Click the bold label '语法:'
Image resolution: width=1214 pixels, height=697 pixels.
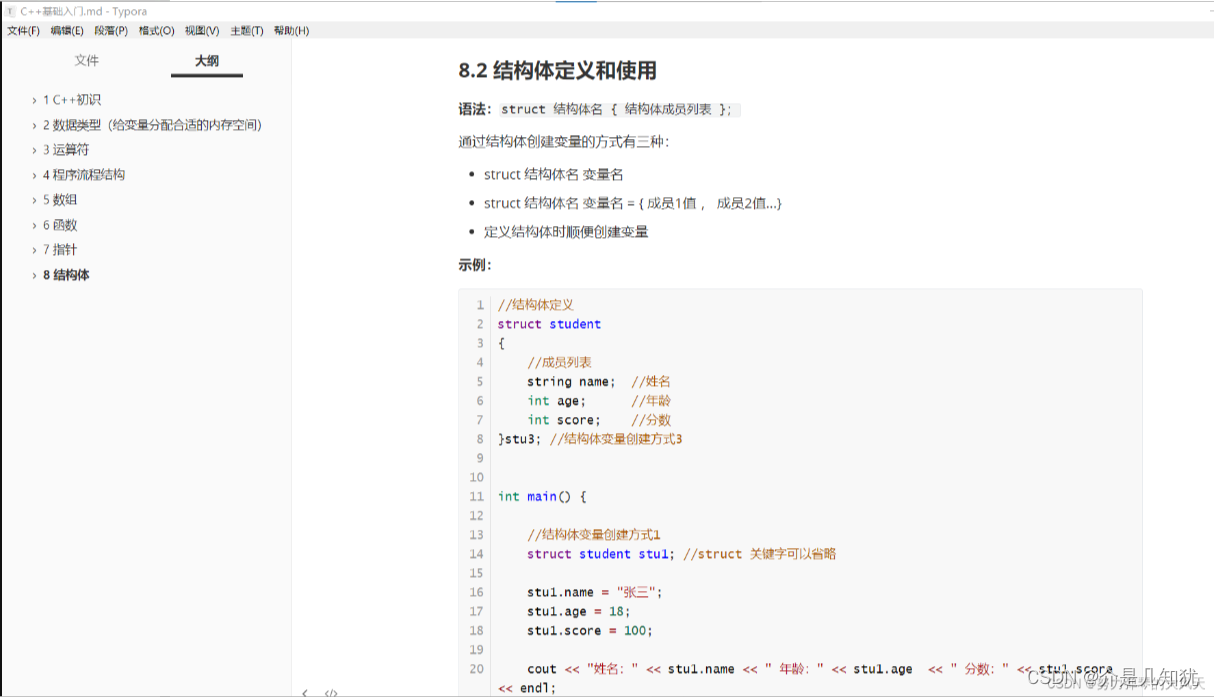[x=477, y=110]
